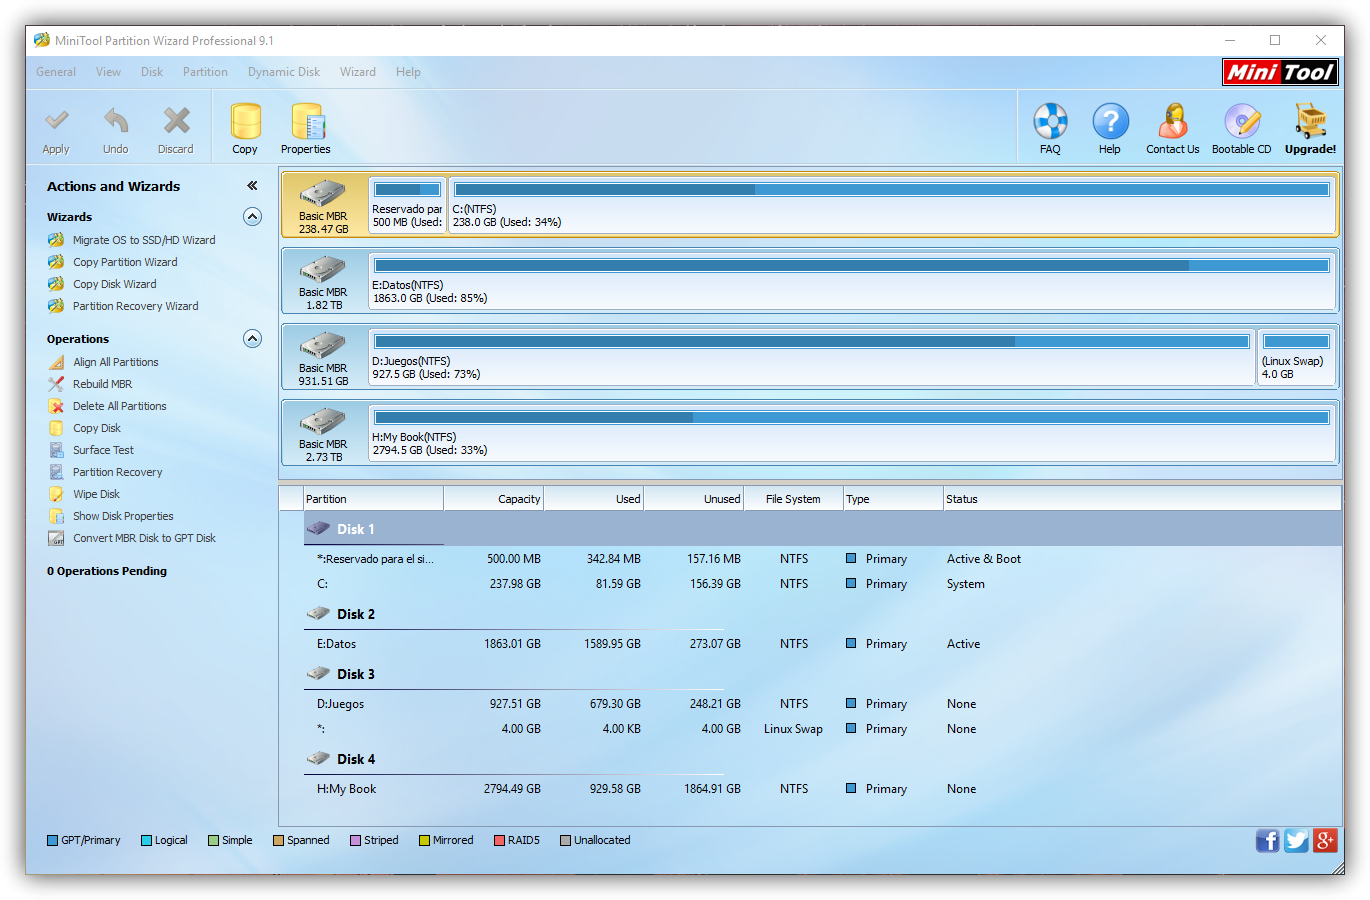Collapse the Actions and Wizards panel
This screenshot has width=1370, height=900.
click(252, 186)
